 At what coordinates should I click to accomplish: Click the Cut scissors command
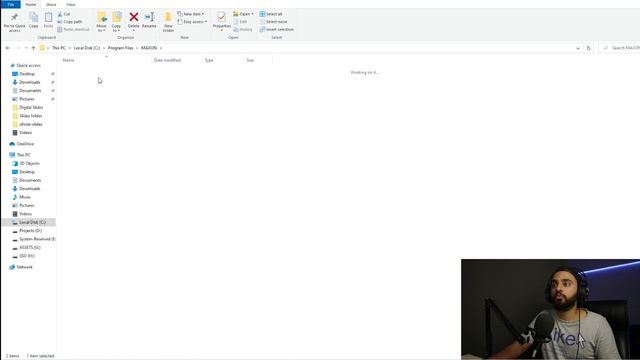tap(64, 14)
